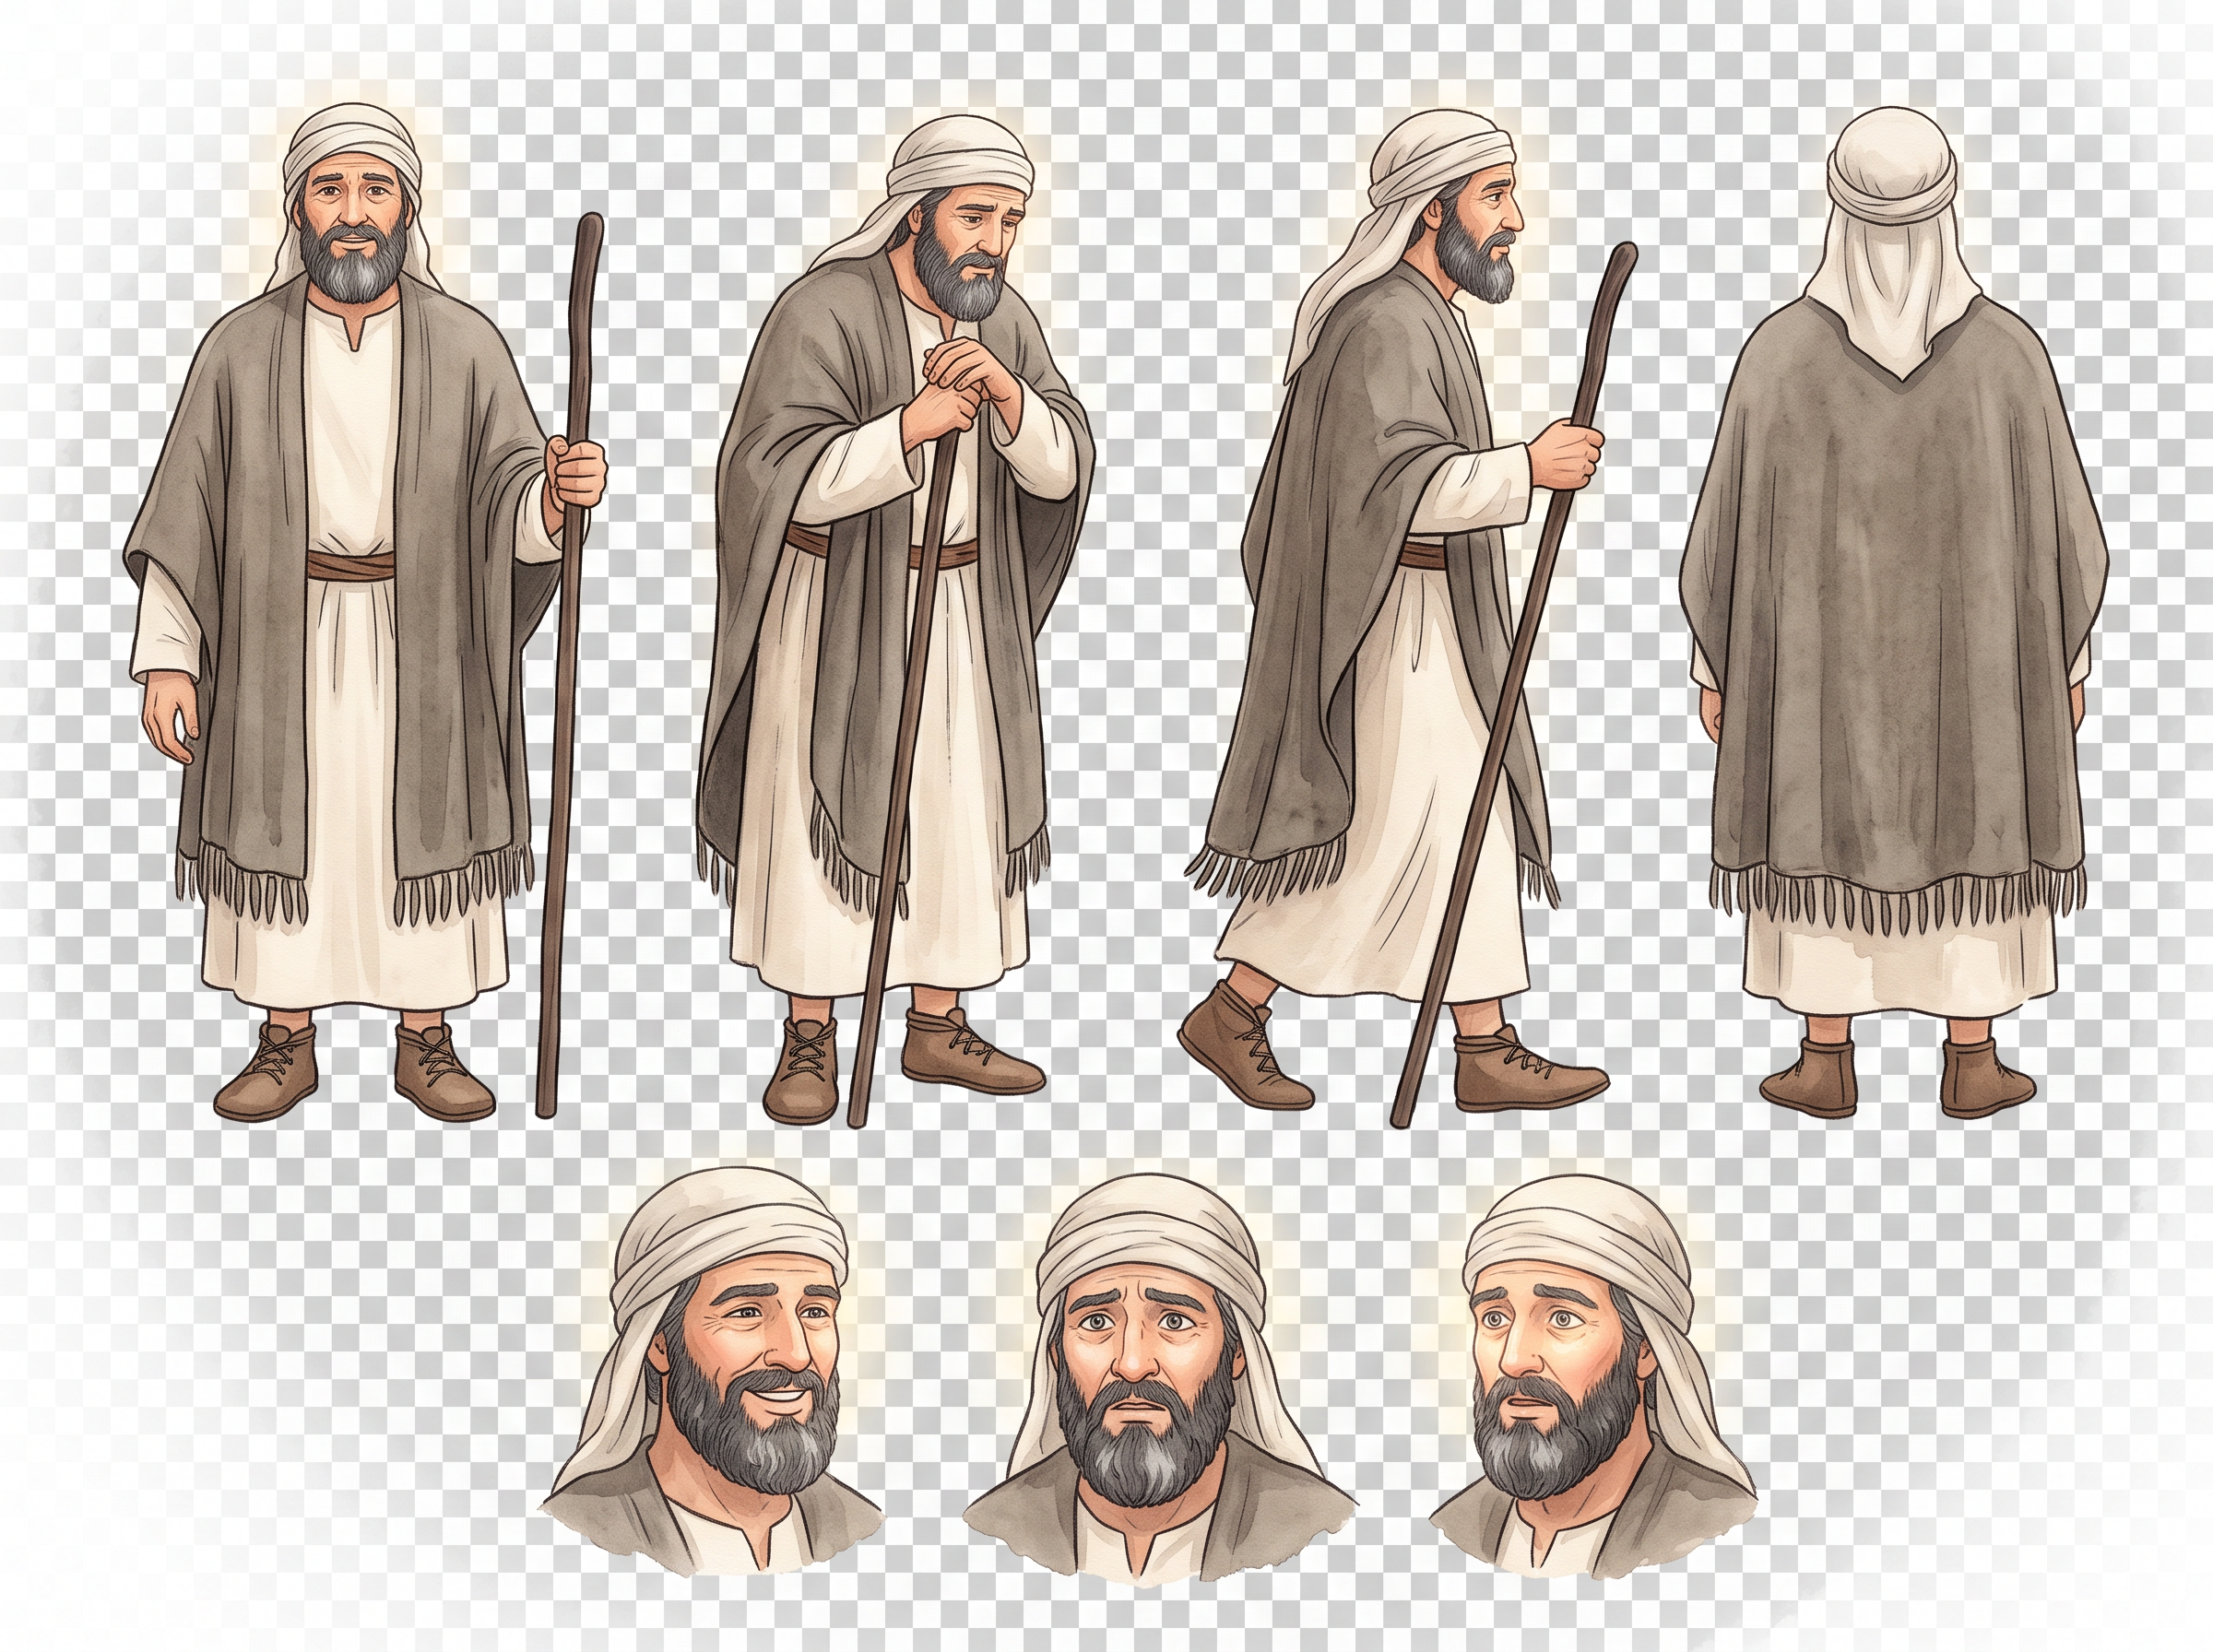Click the hand gripping the staff on walking figure
The width and height of the screenshot is (2213, 1652).
tap(1567, 451)
